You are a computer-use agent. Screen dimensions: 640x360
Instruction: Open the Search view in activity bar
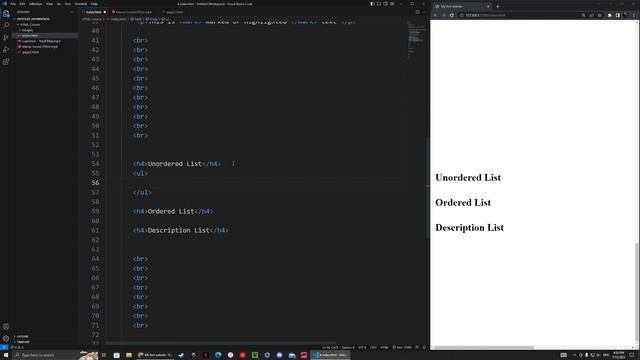coord(6,25)
